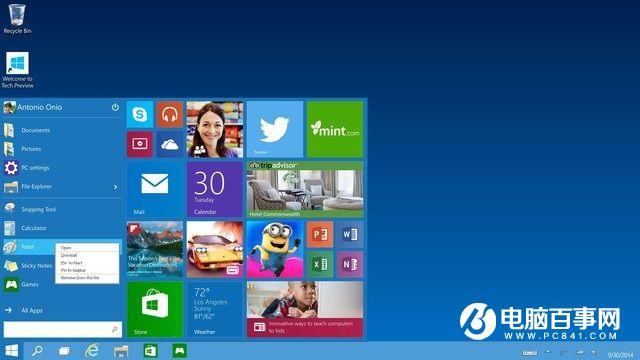Open the mint.com tile
This screenshot has height=360, width=640.
click(335, 129)
